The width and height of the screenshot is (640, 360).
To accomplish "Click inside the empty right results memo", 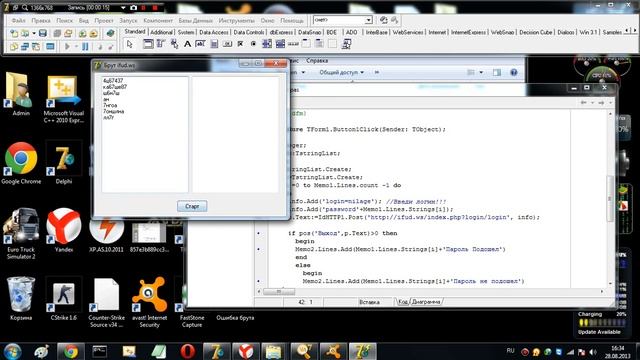I will point(236,134).
